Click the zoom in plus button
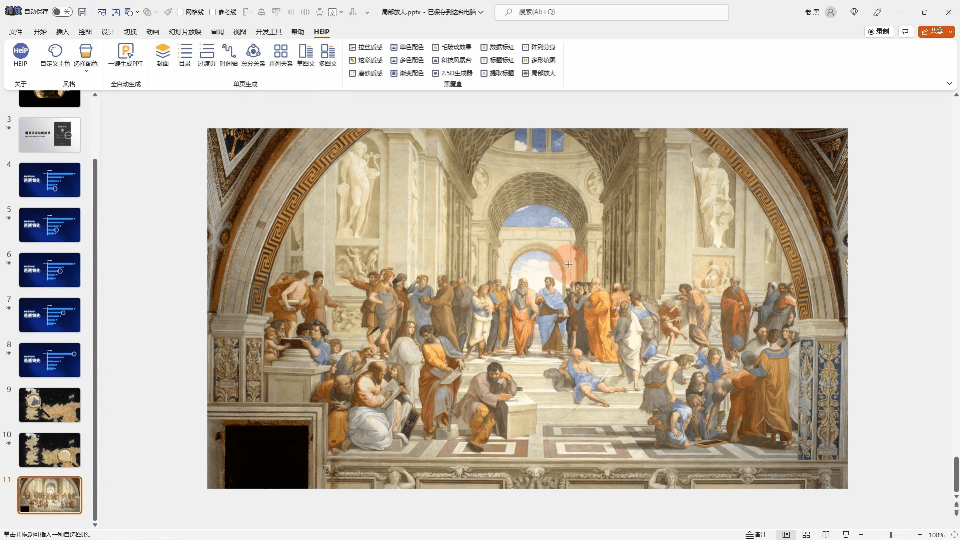 tap(920, 534)
